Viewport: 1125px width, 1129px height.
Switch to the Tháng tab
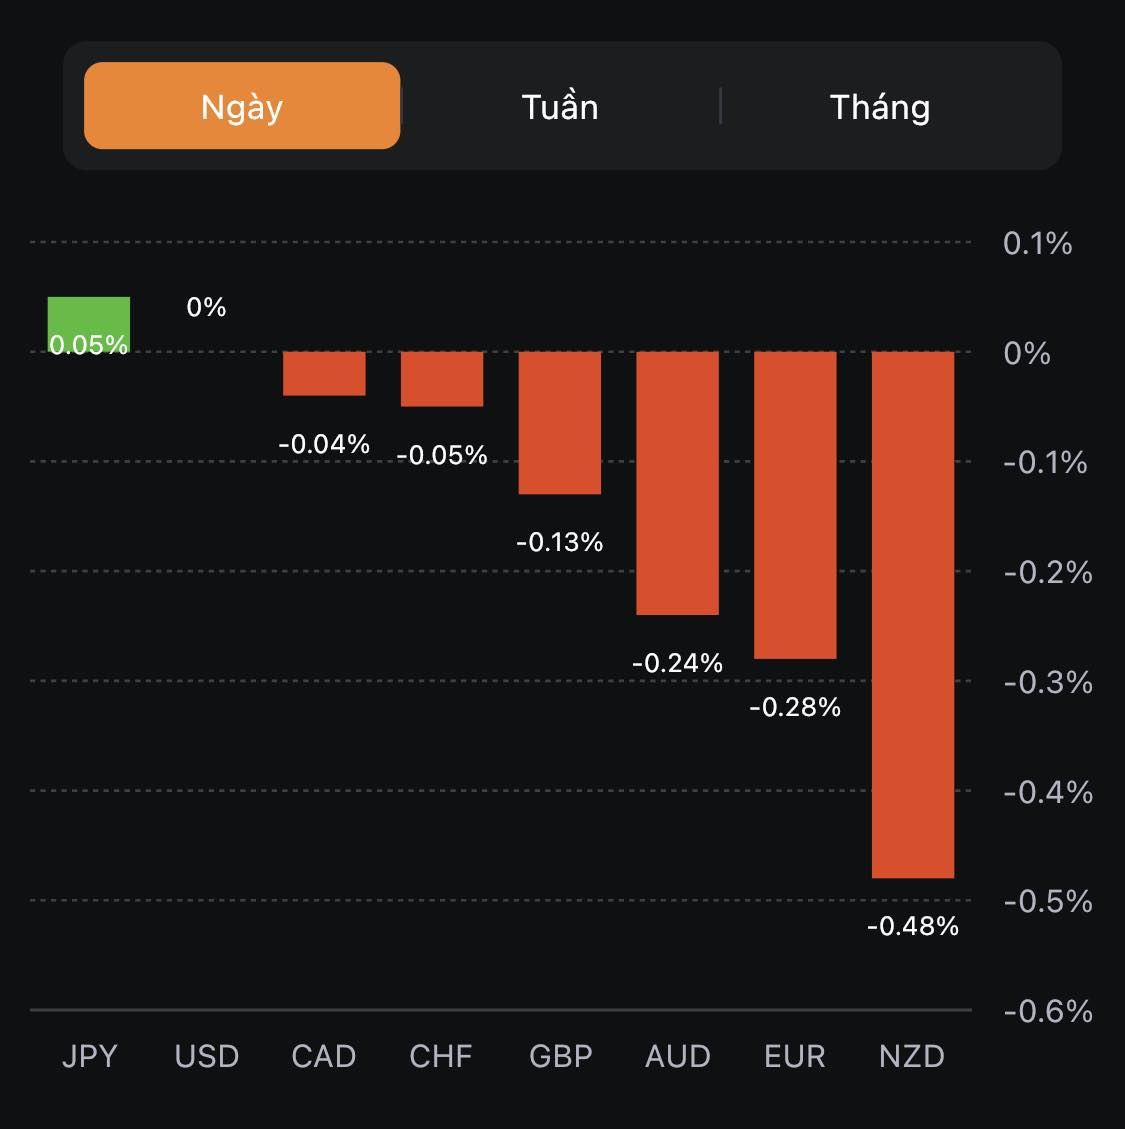point(880,107)
